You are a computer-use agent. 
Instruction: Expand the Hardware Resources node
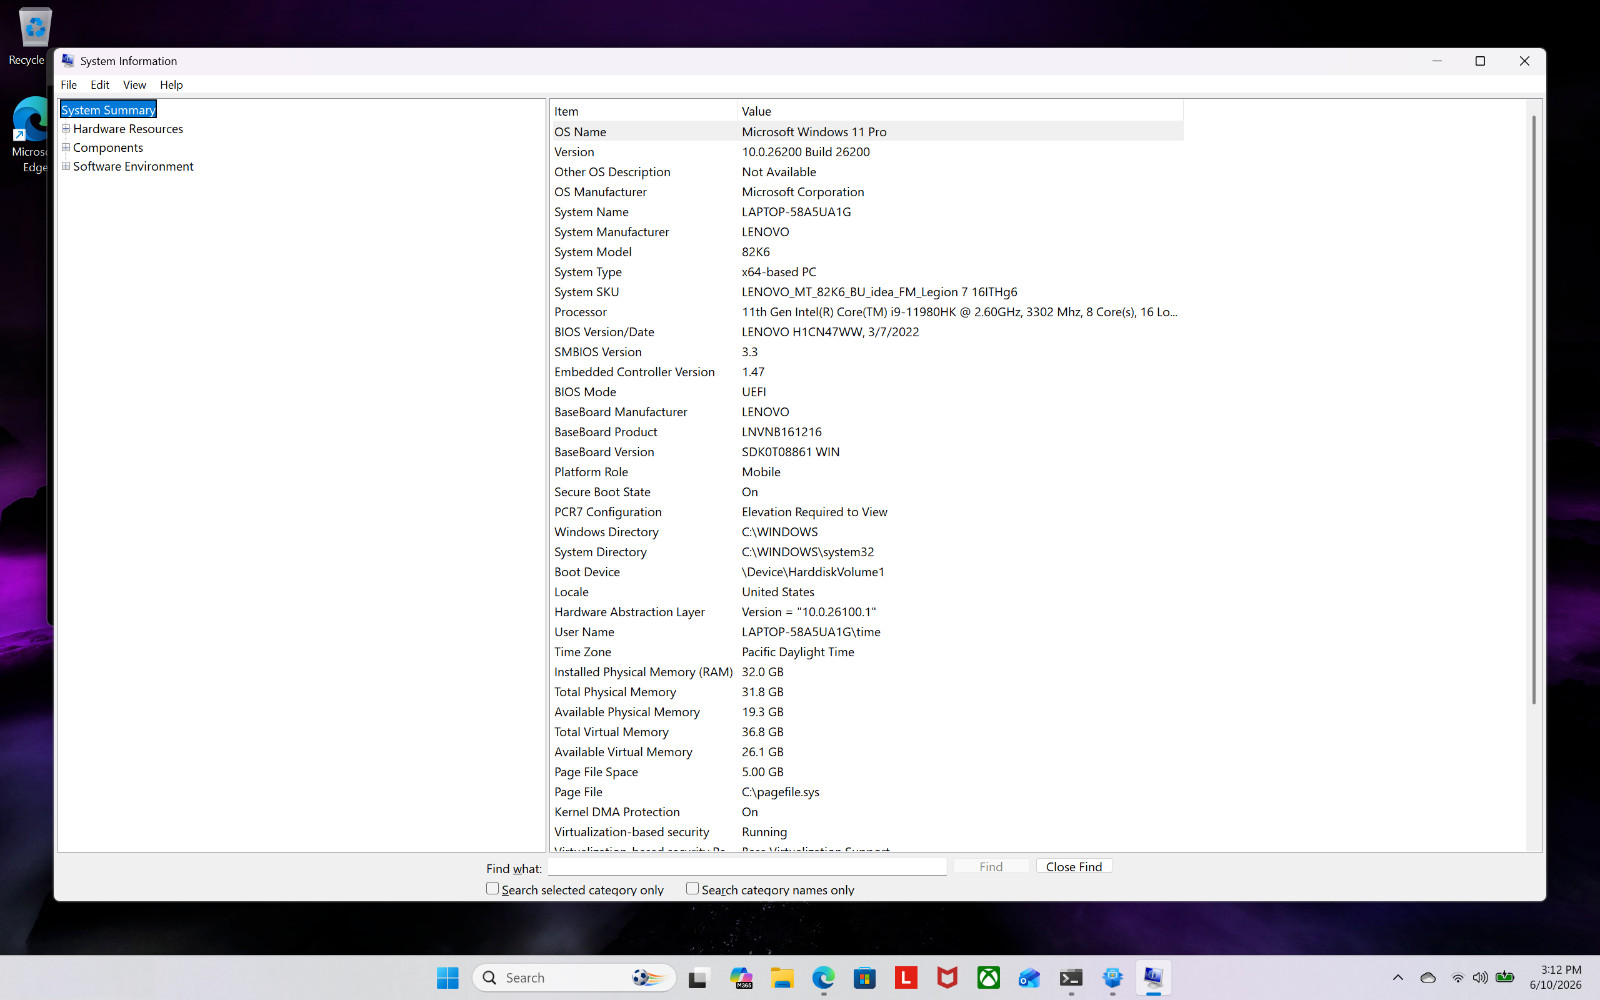tap(66, 129)
